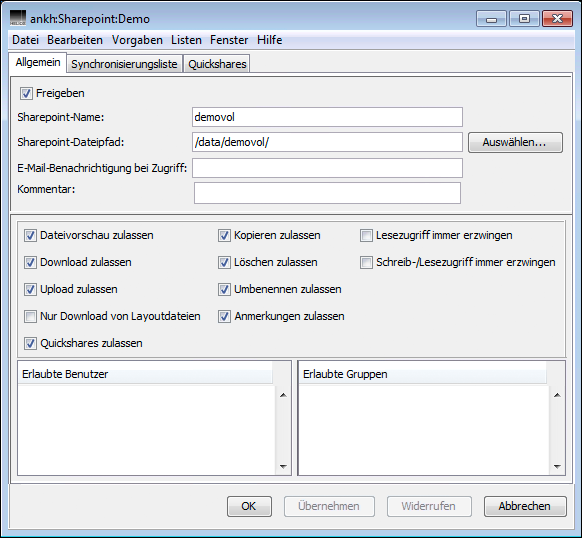
Task: Disable Upload zulassen
Action: [x=30, y=290]
